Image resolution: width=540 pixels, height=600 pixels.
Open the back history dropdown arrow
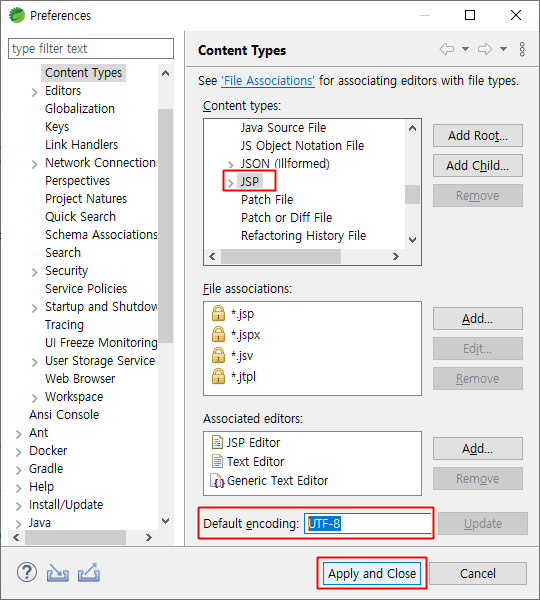click(x=465, y=49)
